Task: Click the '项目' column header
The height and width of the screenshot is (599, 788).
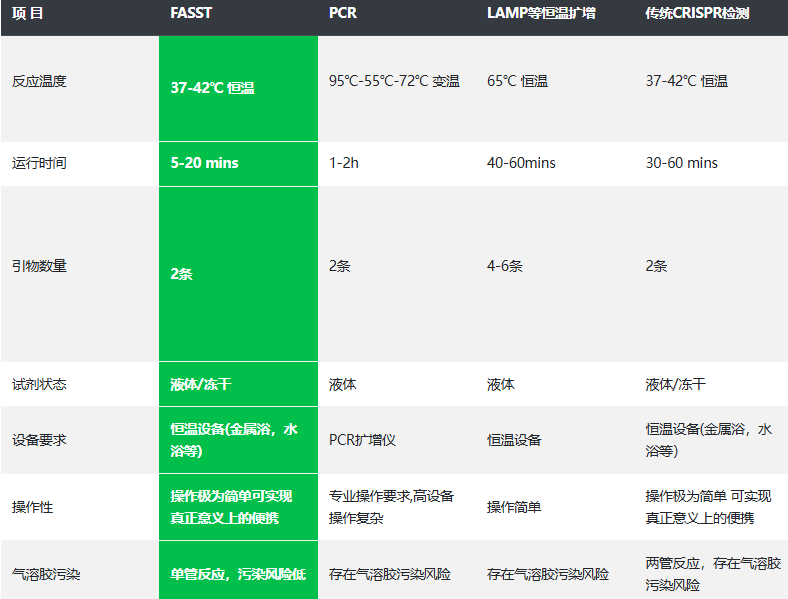Action: coord(28,13)
